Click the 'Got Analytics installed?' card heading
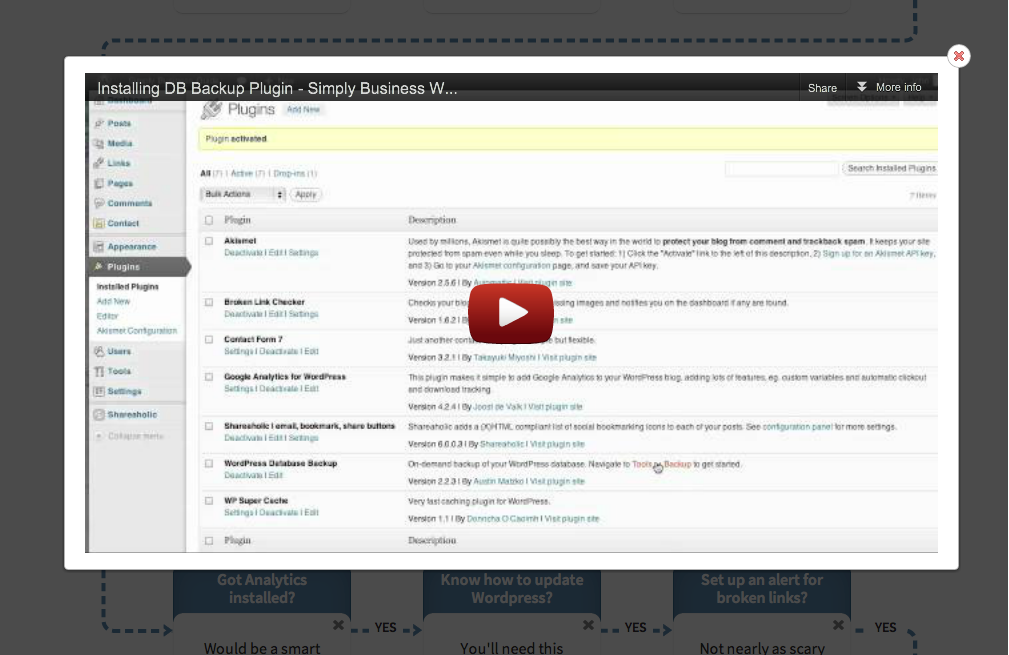Viewport: 1009px width, 655px height. tap(262, 589)
